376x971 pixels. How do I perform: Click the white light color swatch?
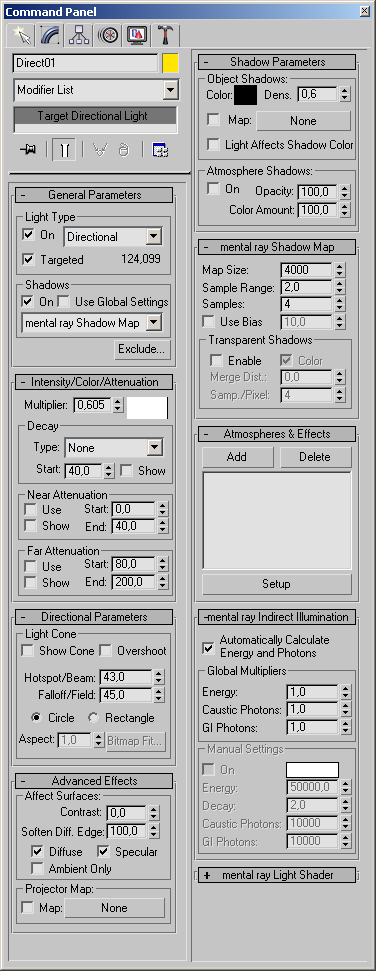tap(147, 408)
